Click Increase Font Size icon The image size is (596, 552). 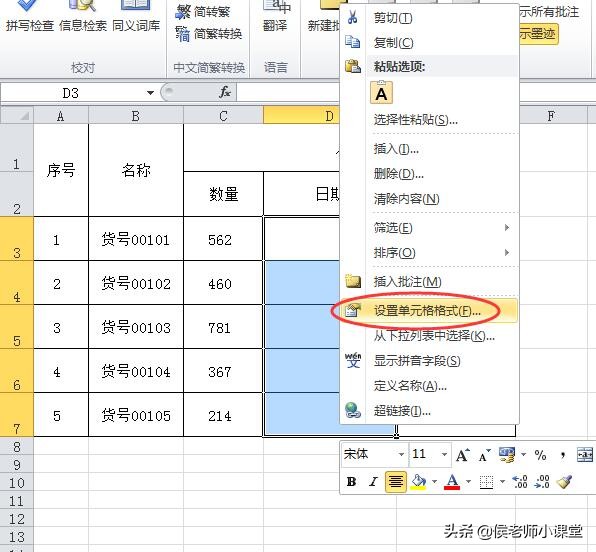pyautogui.click(x=463, y=455)
